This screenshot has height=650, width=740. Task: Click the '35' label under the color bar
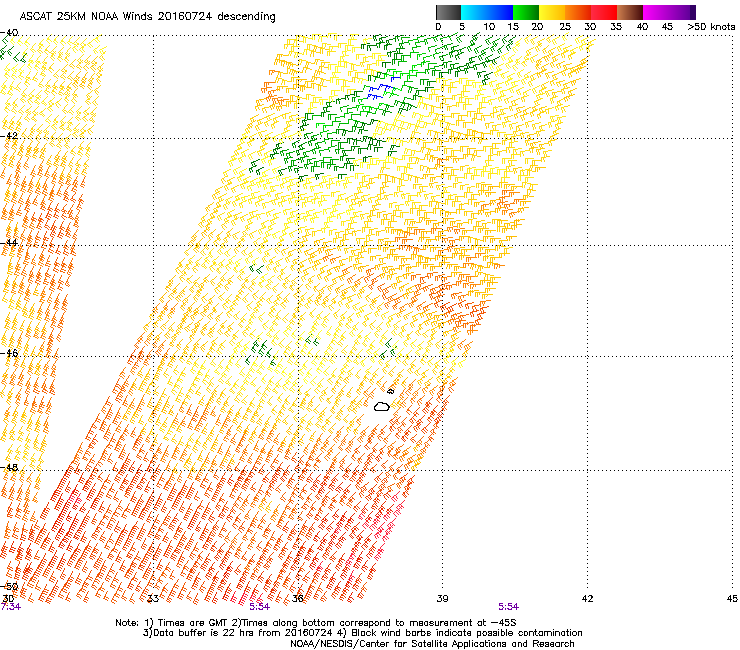616,27
